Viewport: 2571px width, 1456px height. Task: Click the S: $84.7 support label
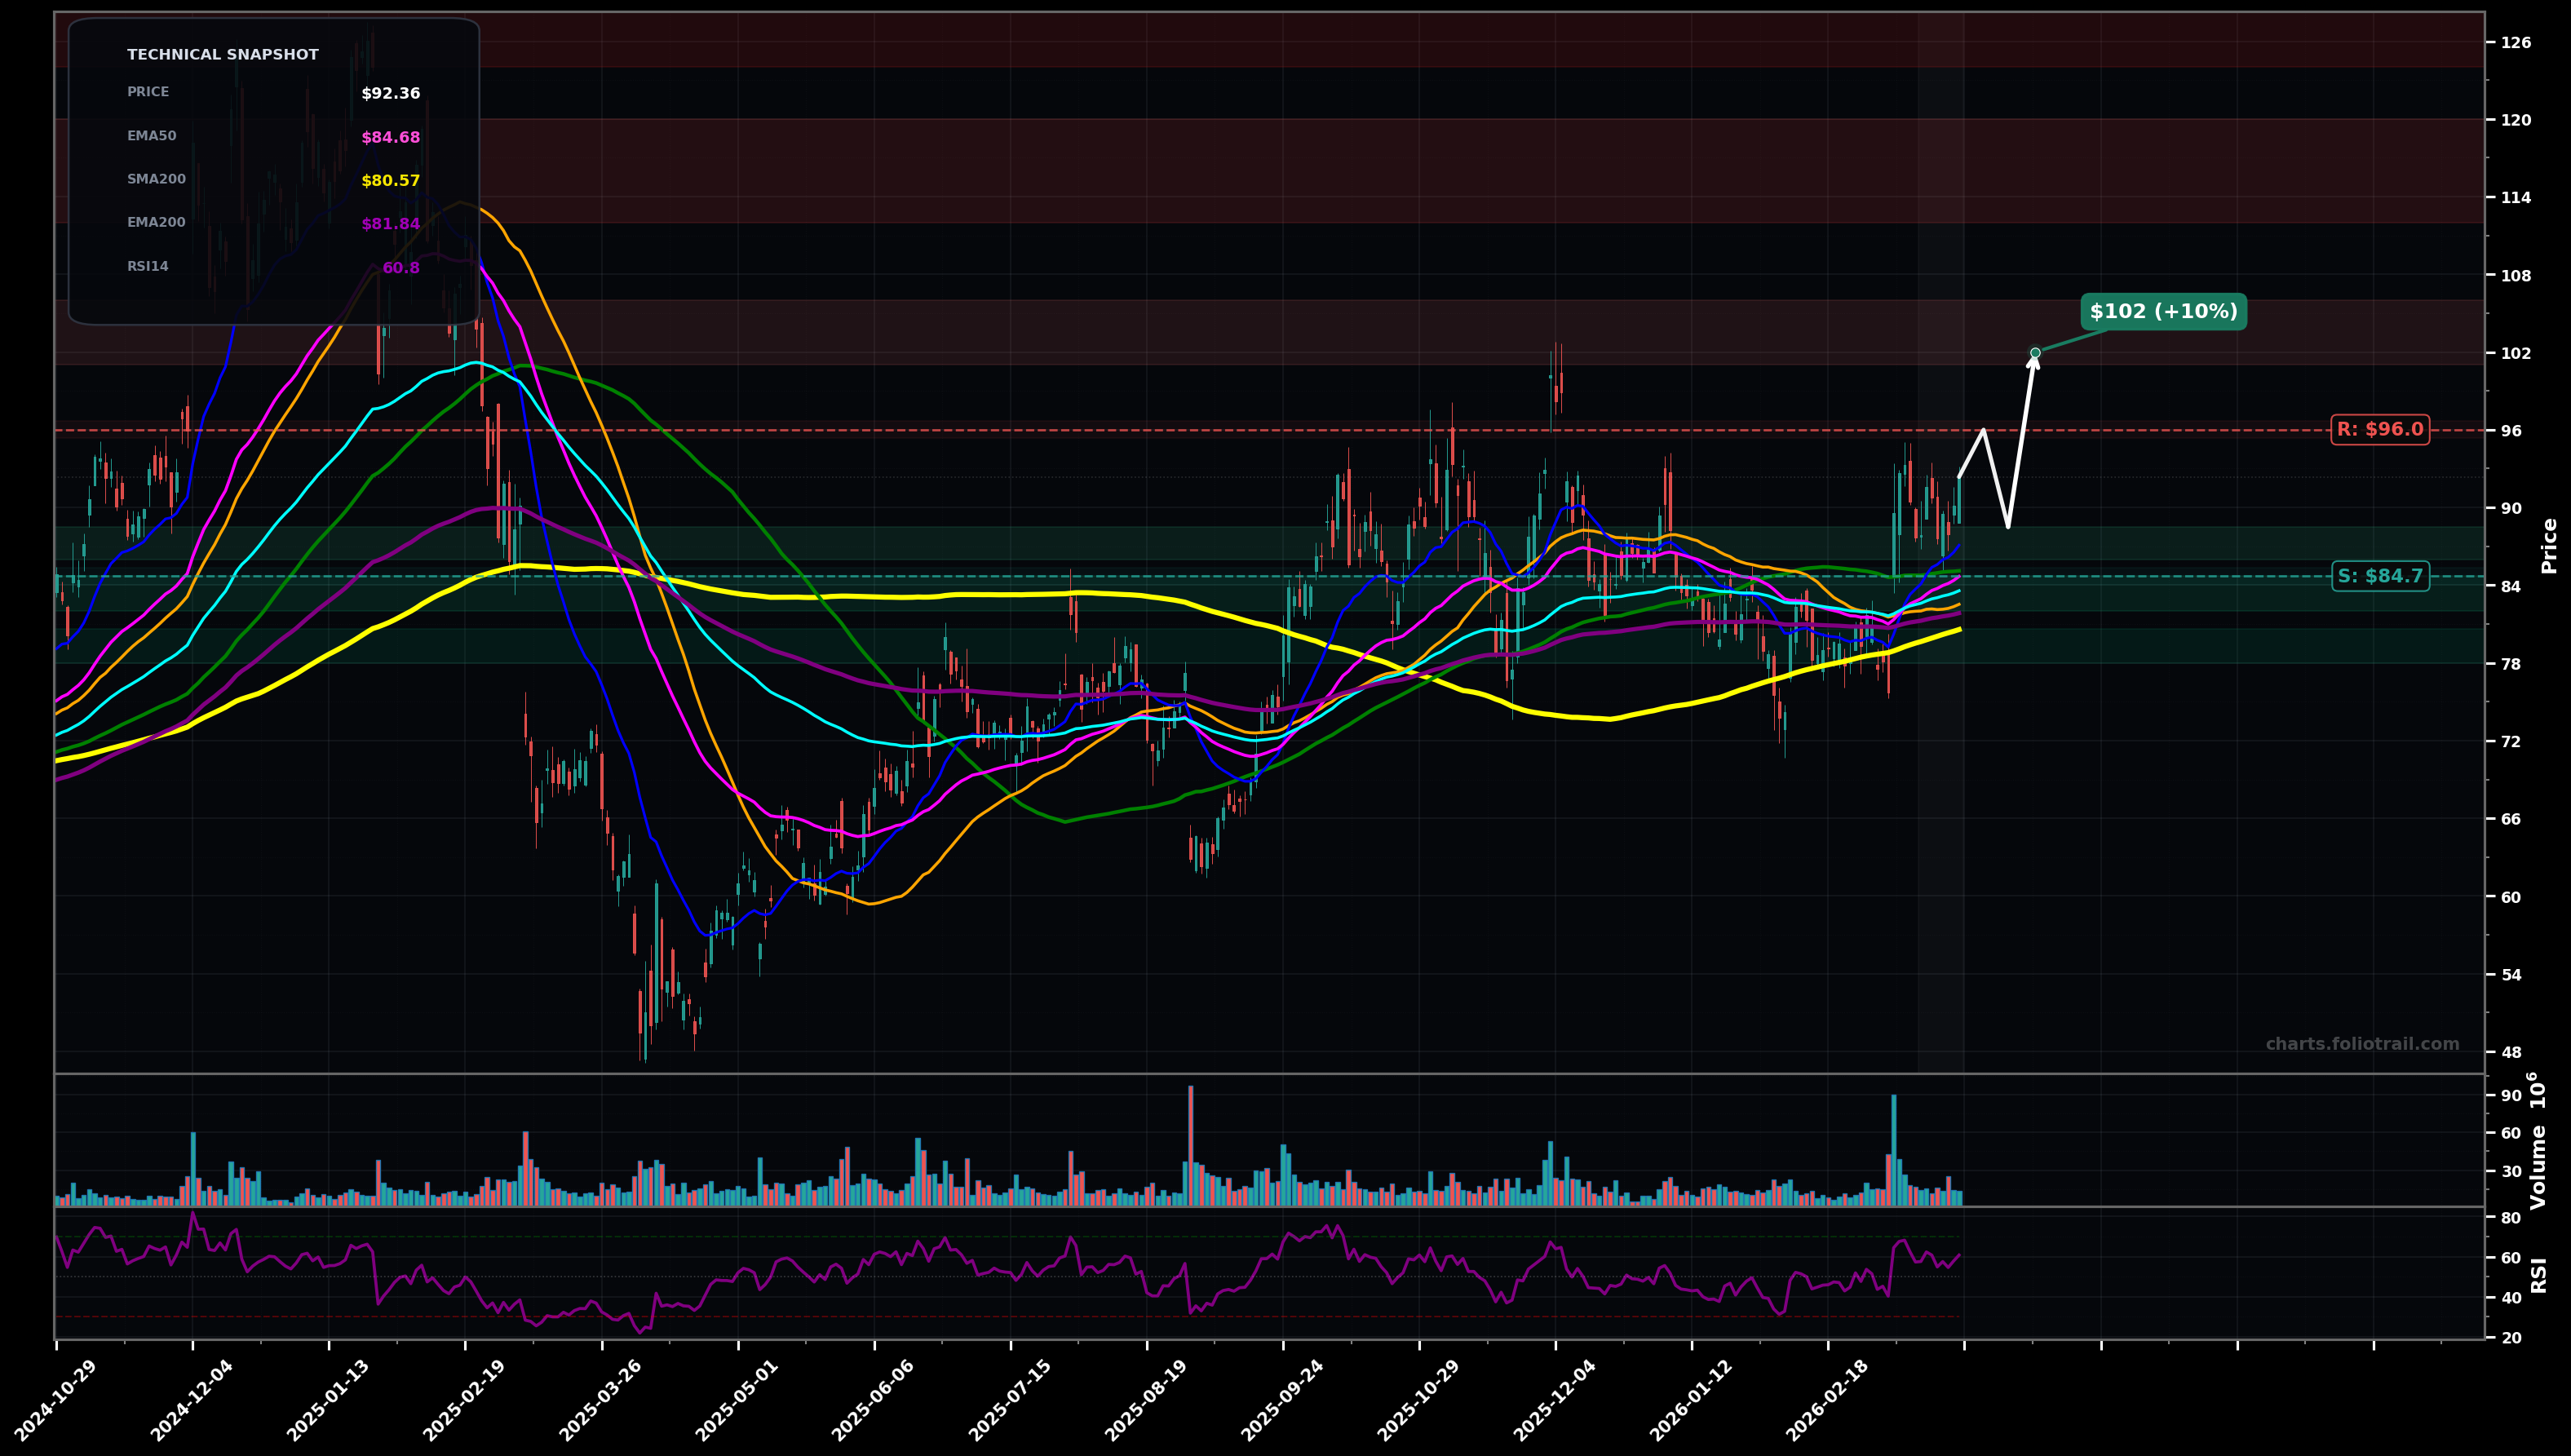tap(2379, 576)
